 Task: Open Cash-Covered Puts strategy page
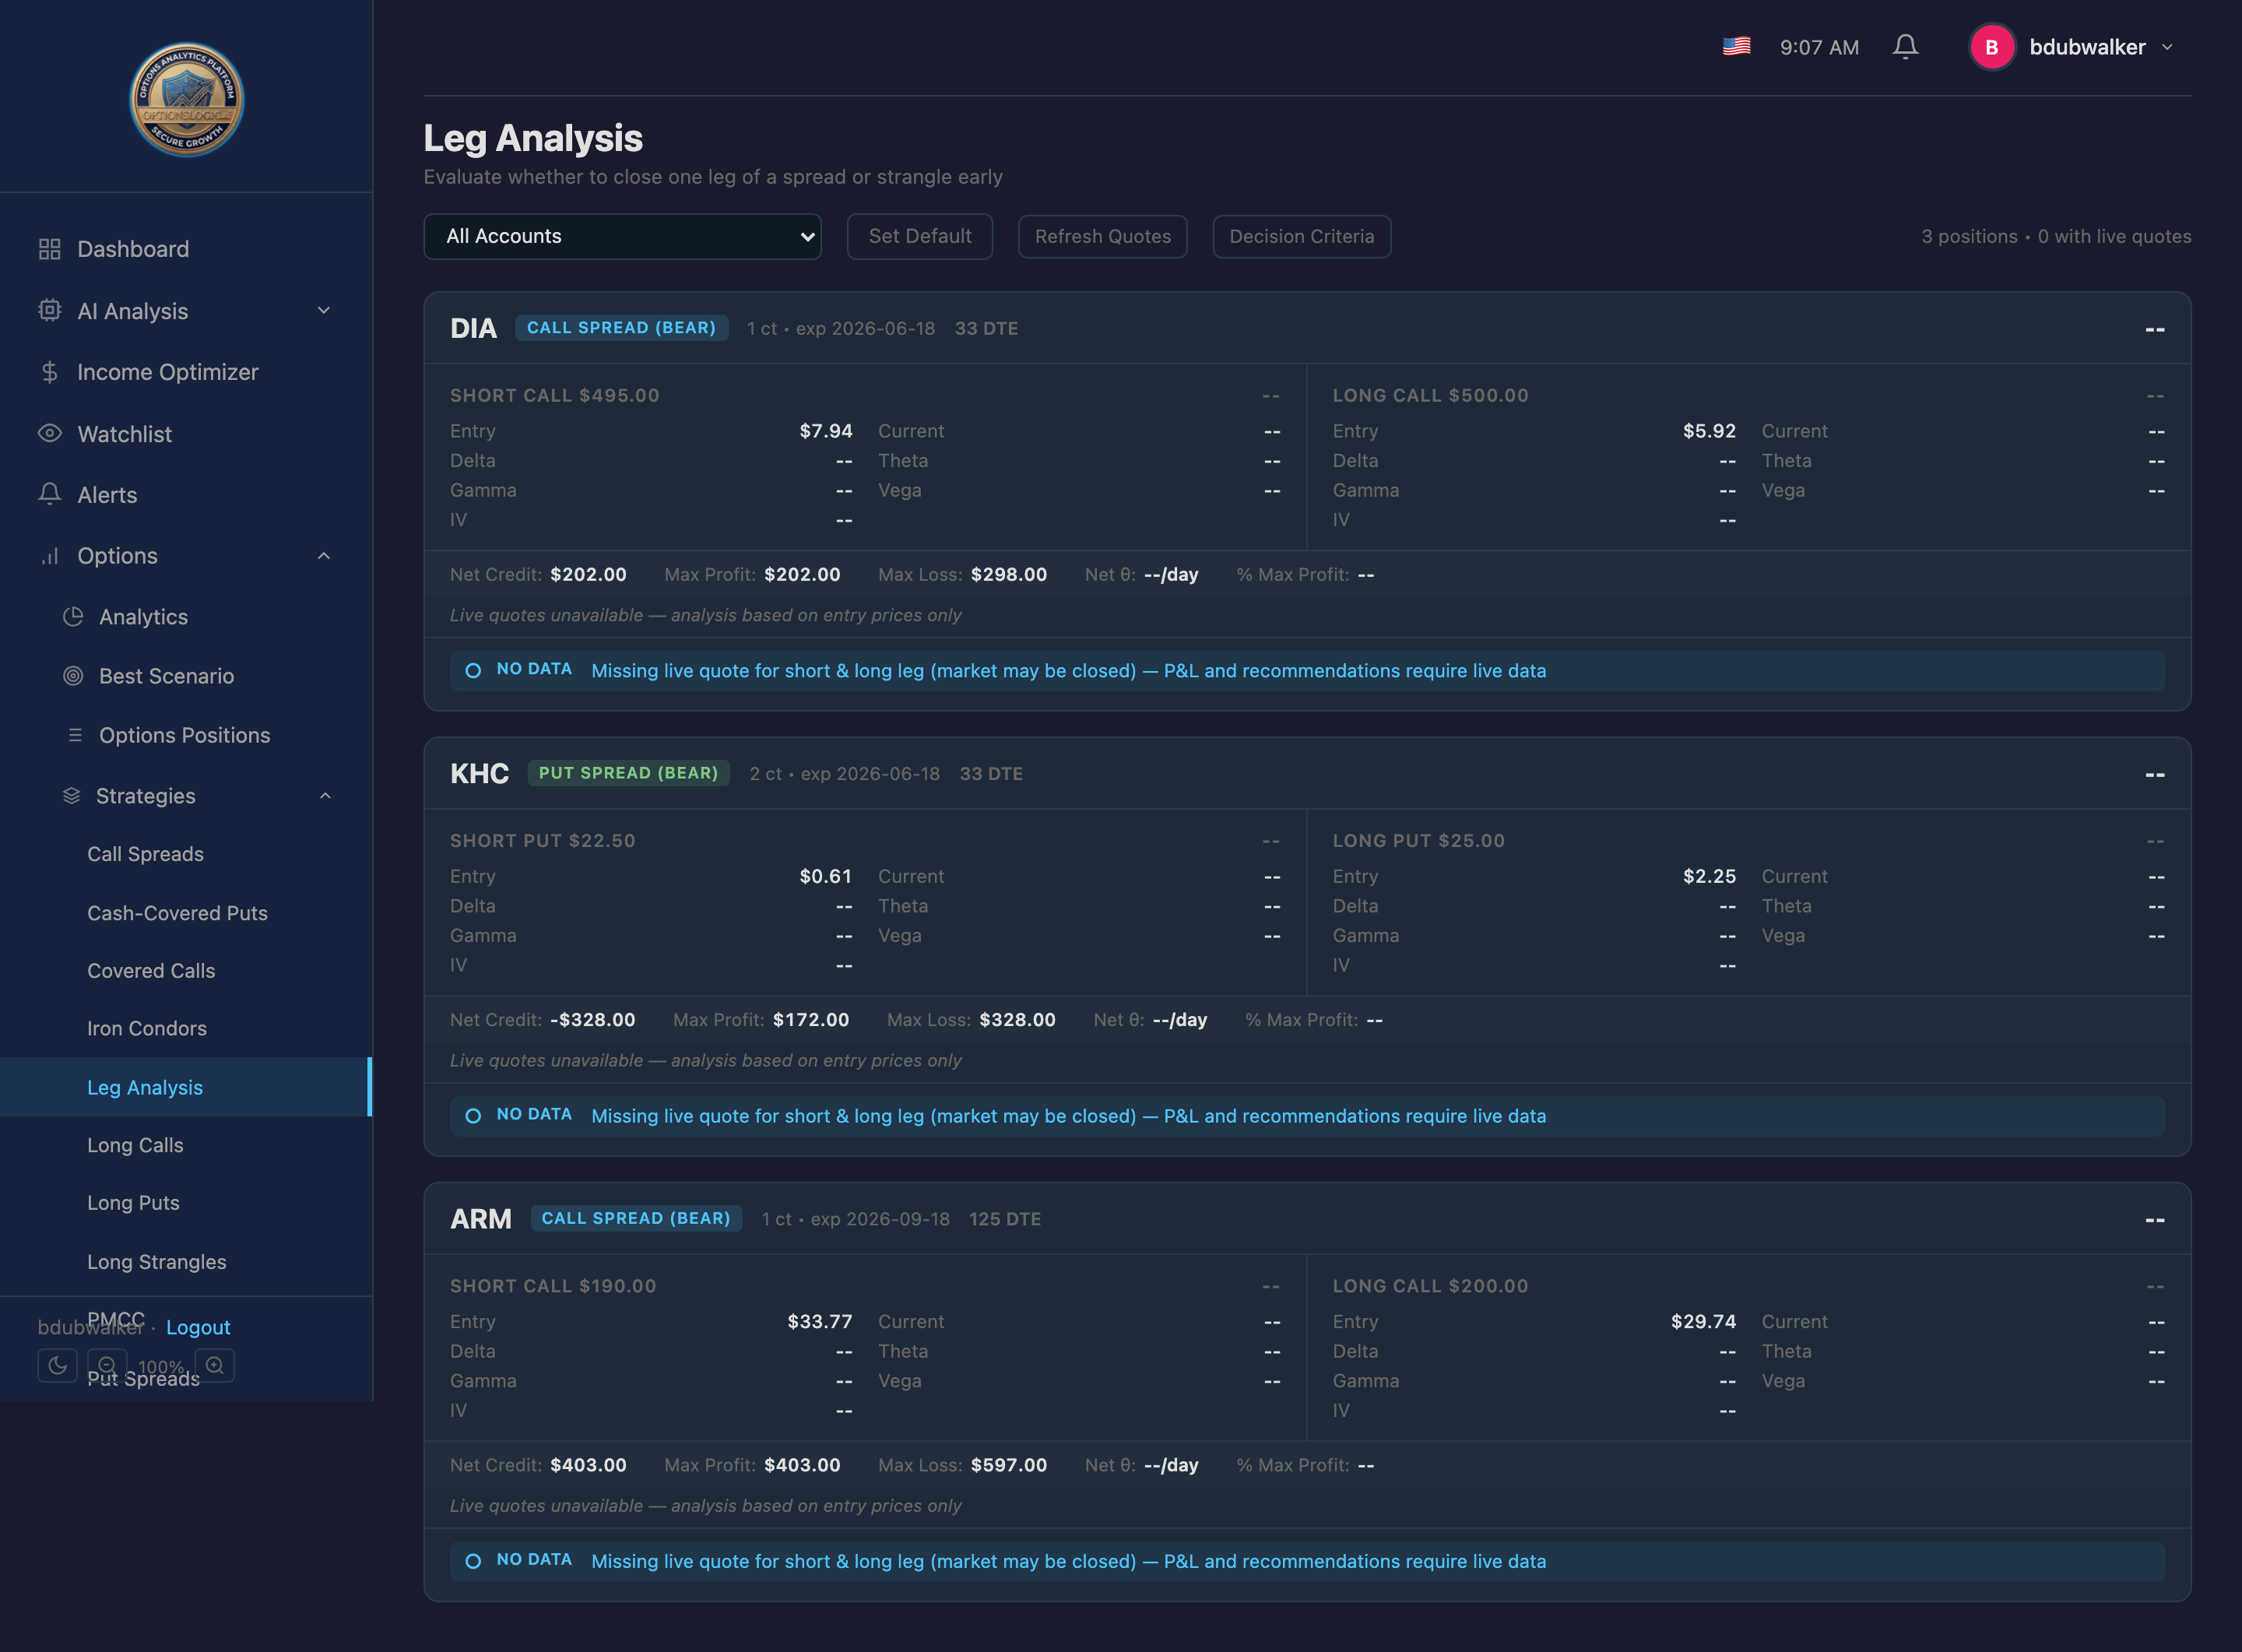tap(177, 913)
